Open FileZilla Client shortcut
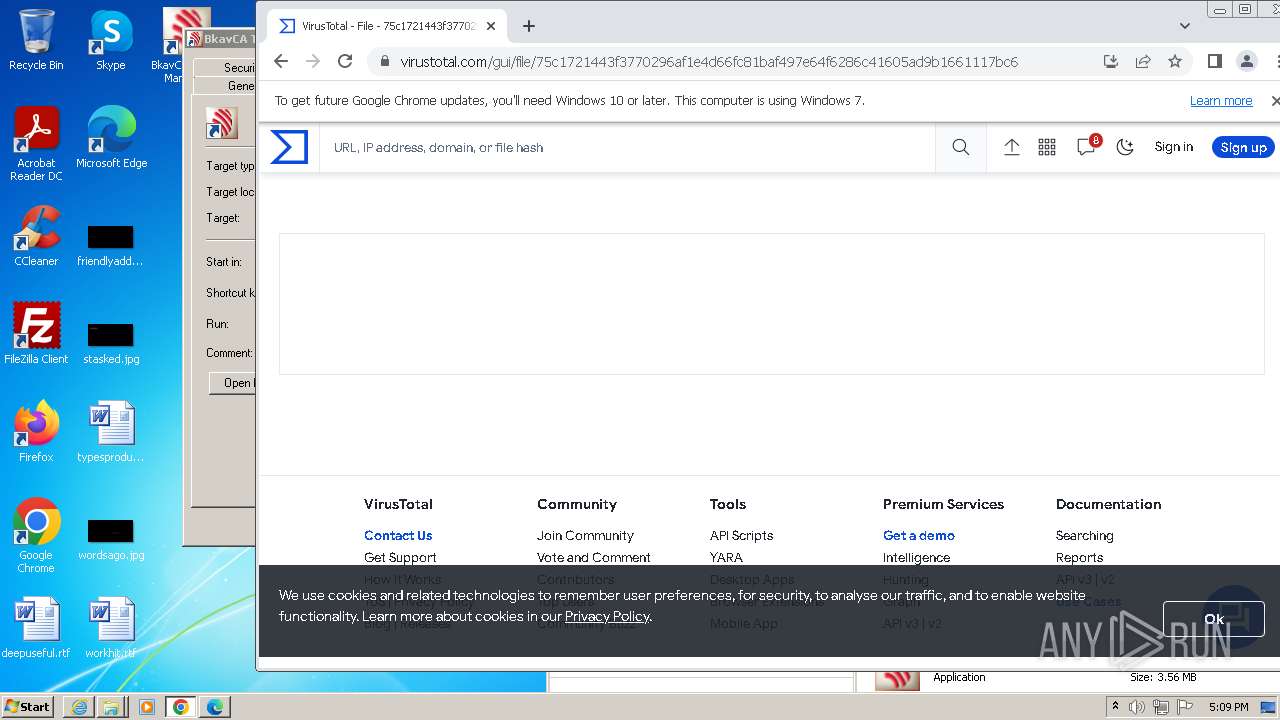1280x720 pixels. click(36, 334)
